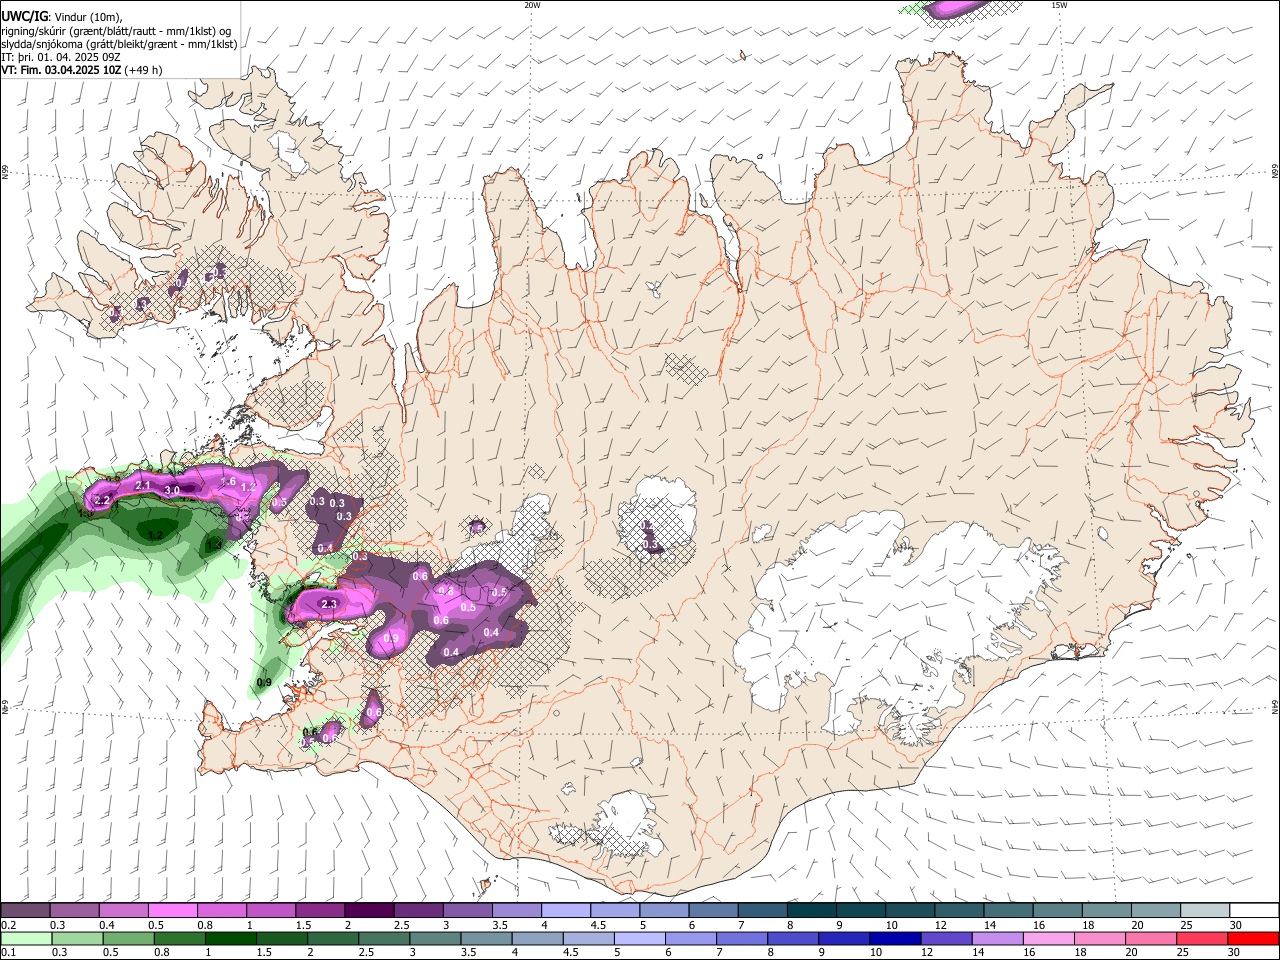Click the white 0.9 snow value label
1280x960 pixels.
click(x=391, y=638)
